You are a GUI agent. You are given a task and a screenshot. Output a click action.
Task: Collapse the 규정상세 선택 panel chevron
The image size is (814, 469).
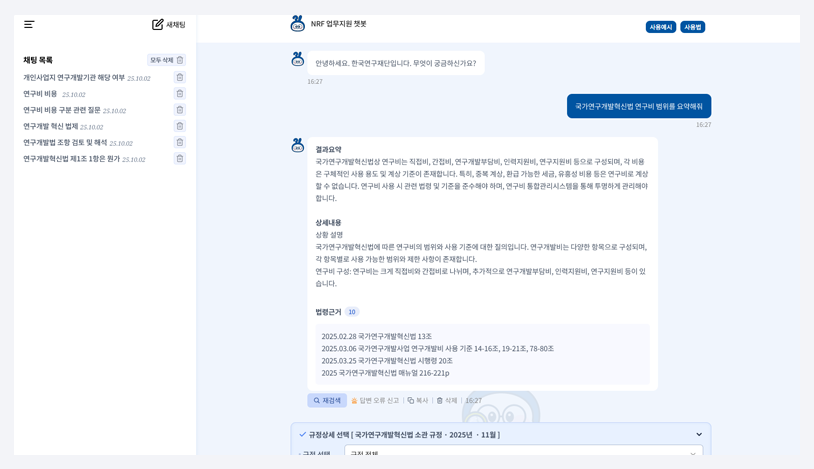[699, 434]
